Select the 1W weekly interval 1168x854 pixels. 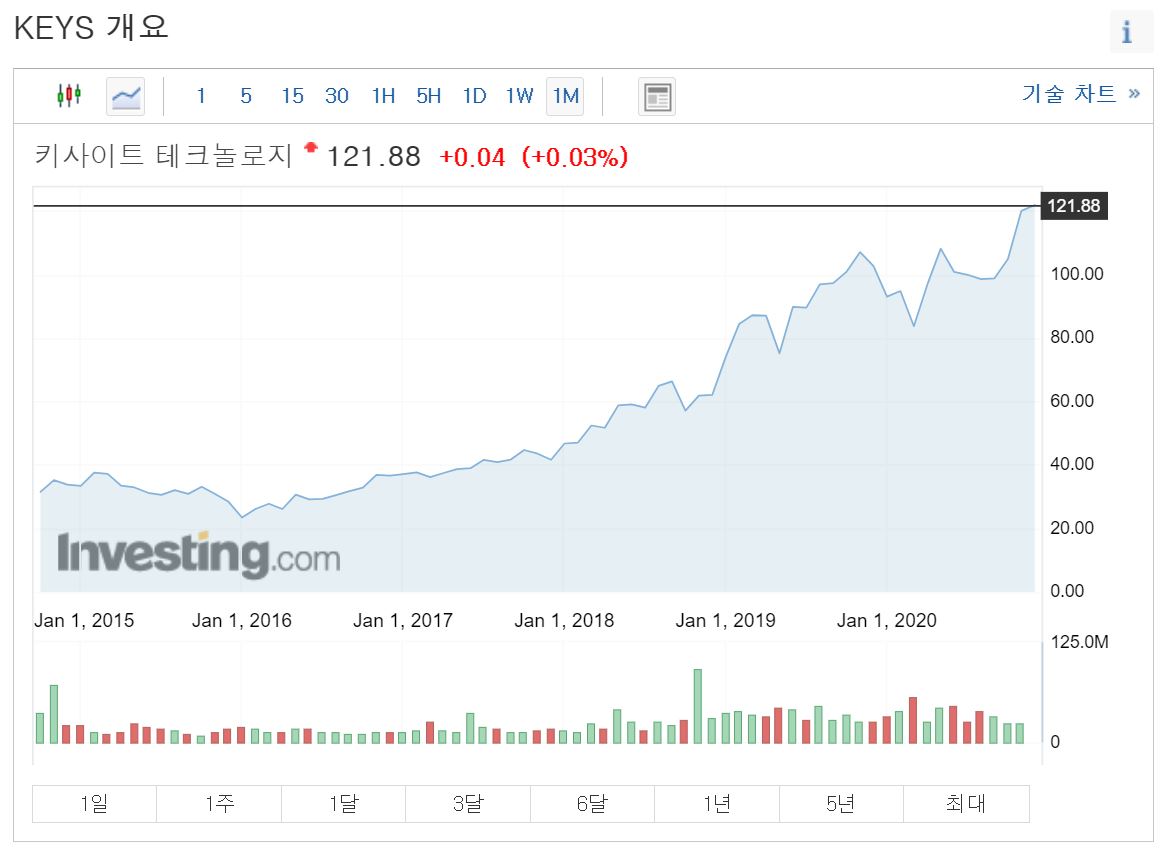519,96
